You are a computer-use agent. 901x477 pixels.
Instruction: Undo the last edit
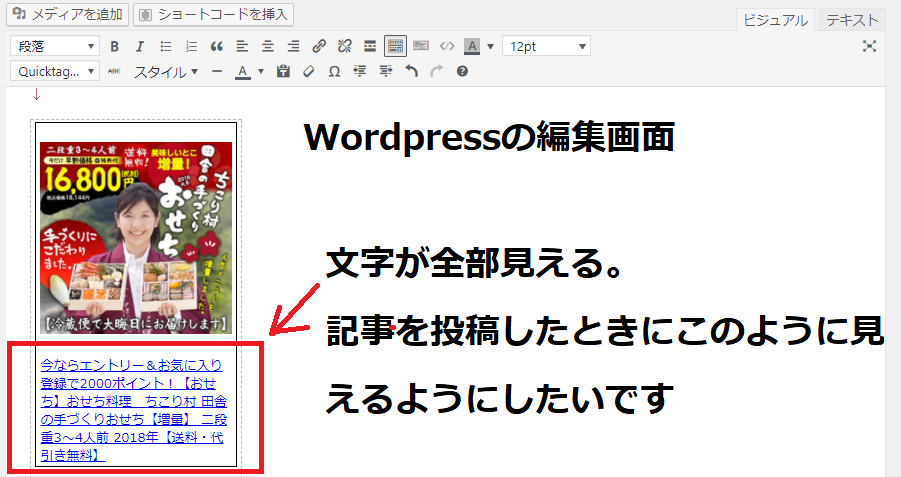411,72
